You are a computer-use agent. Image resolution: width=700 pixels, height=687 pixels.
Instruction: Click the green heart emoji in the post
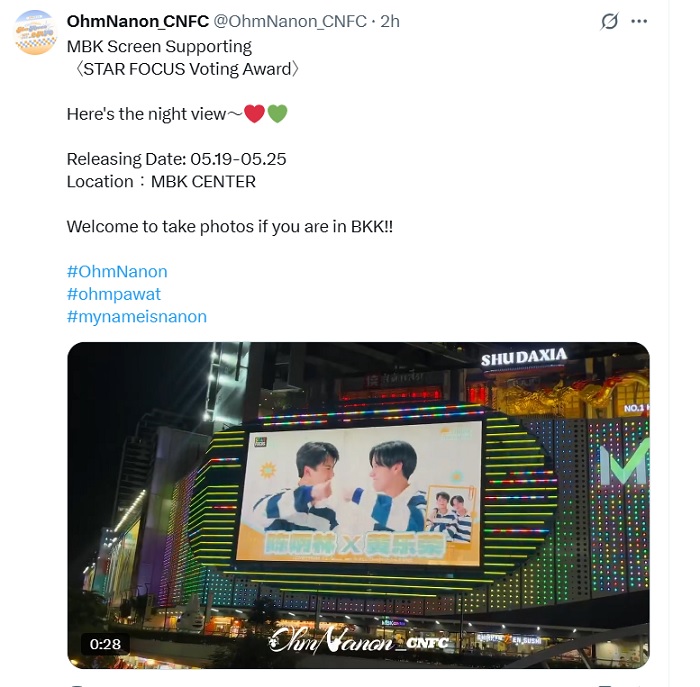tap(277, 114)
